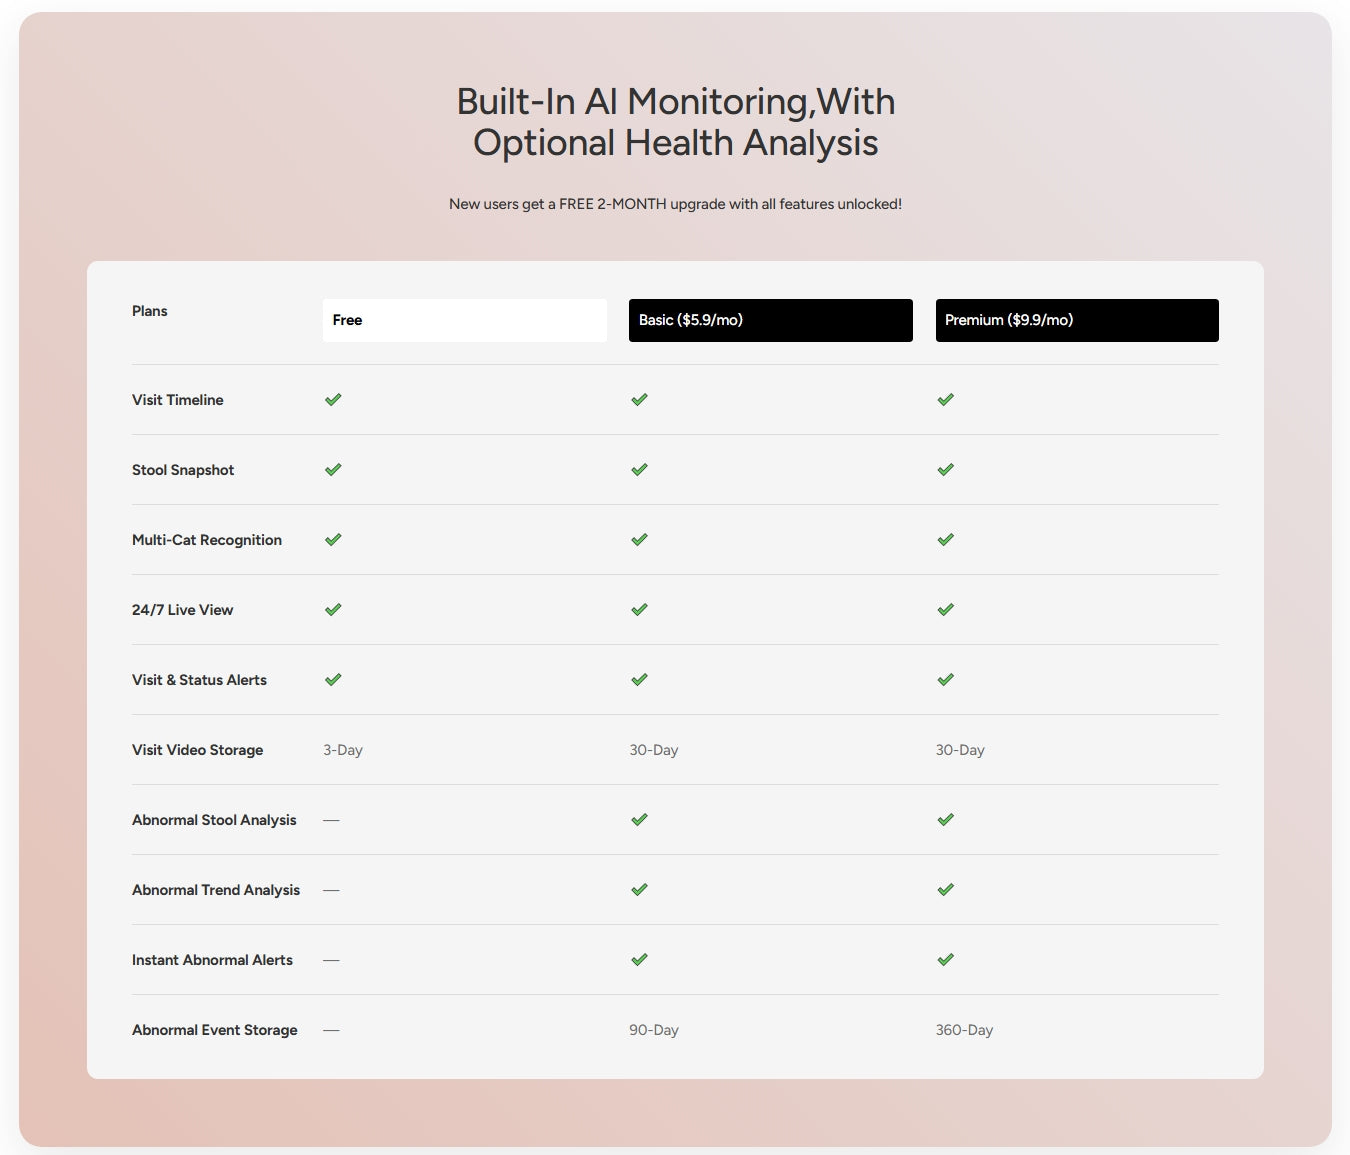Click the Visit Video Storage row label
Viewport: 1350px width, 1155px height.
click(x=198, y=750)
